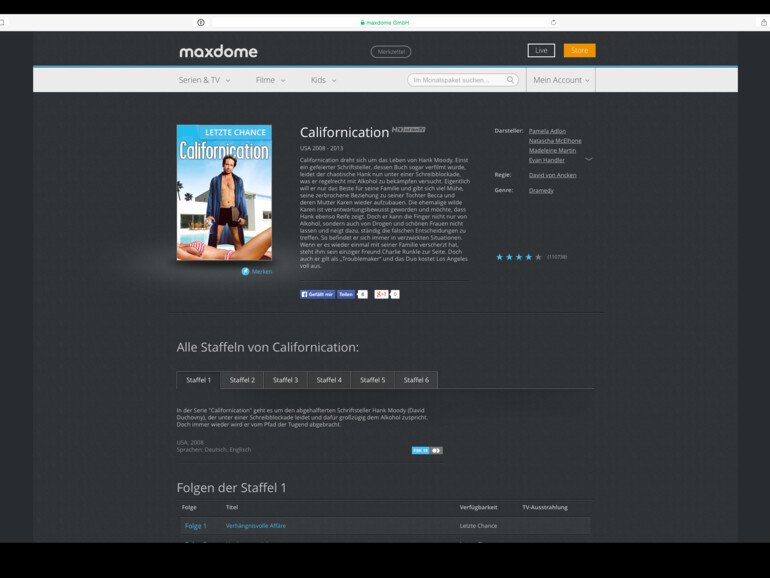Rate the series five stars
This screenshot has width=770, height=578.
538,257
